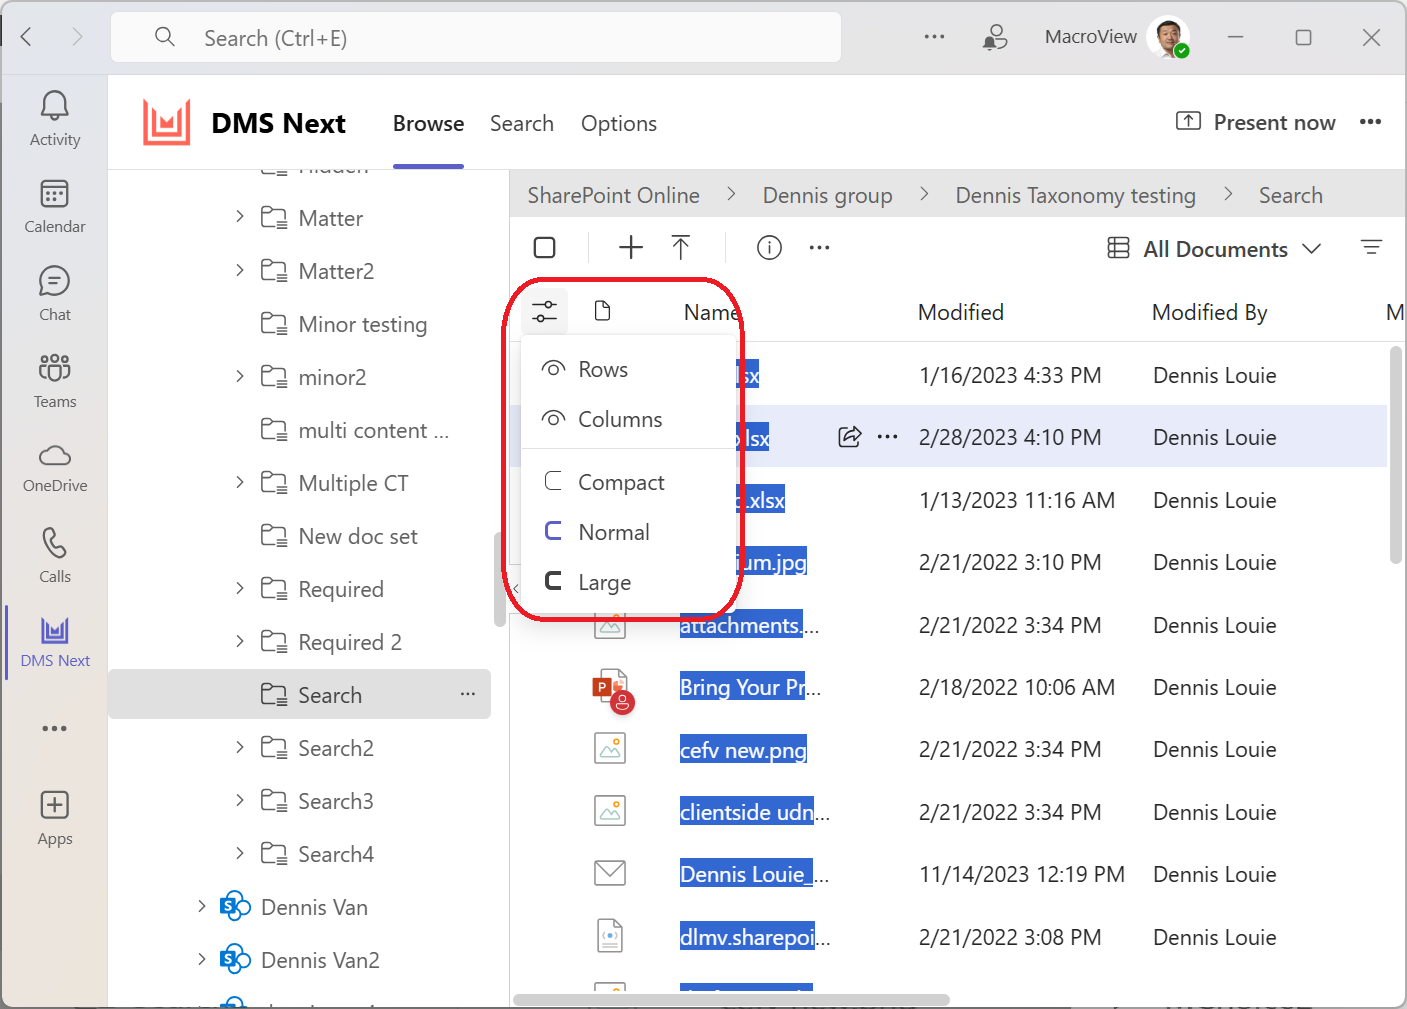The image size is (1407, 1009).
Task: Switch to the Browse tab
Action: 428,124
